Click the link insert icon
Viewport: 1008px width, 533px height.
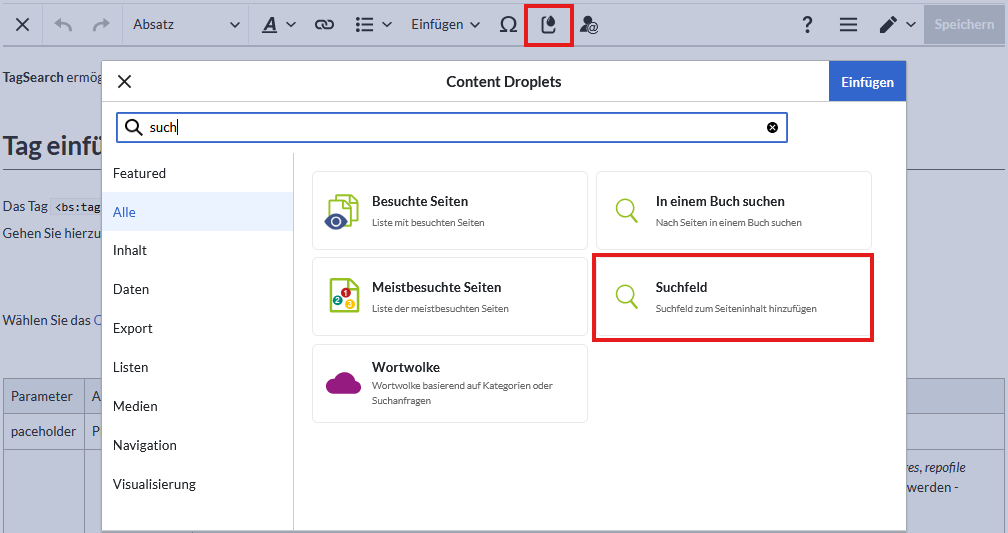click(324, 25)
